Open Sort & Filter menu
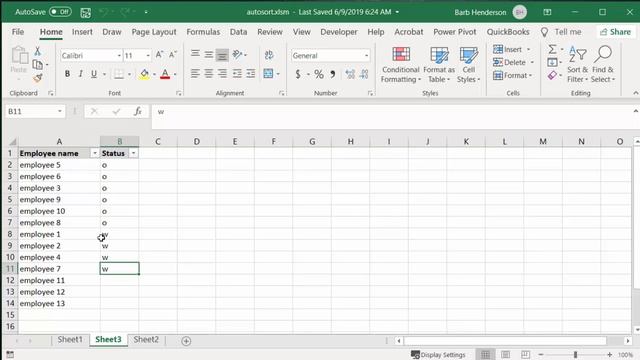Screen dimensions: 640x360 click(578, 65)
